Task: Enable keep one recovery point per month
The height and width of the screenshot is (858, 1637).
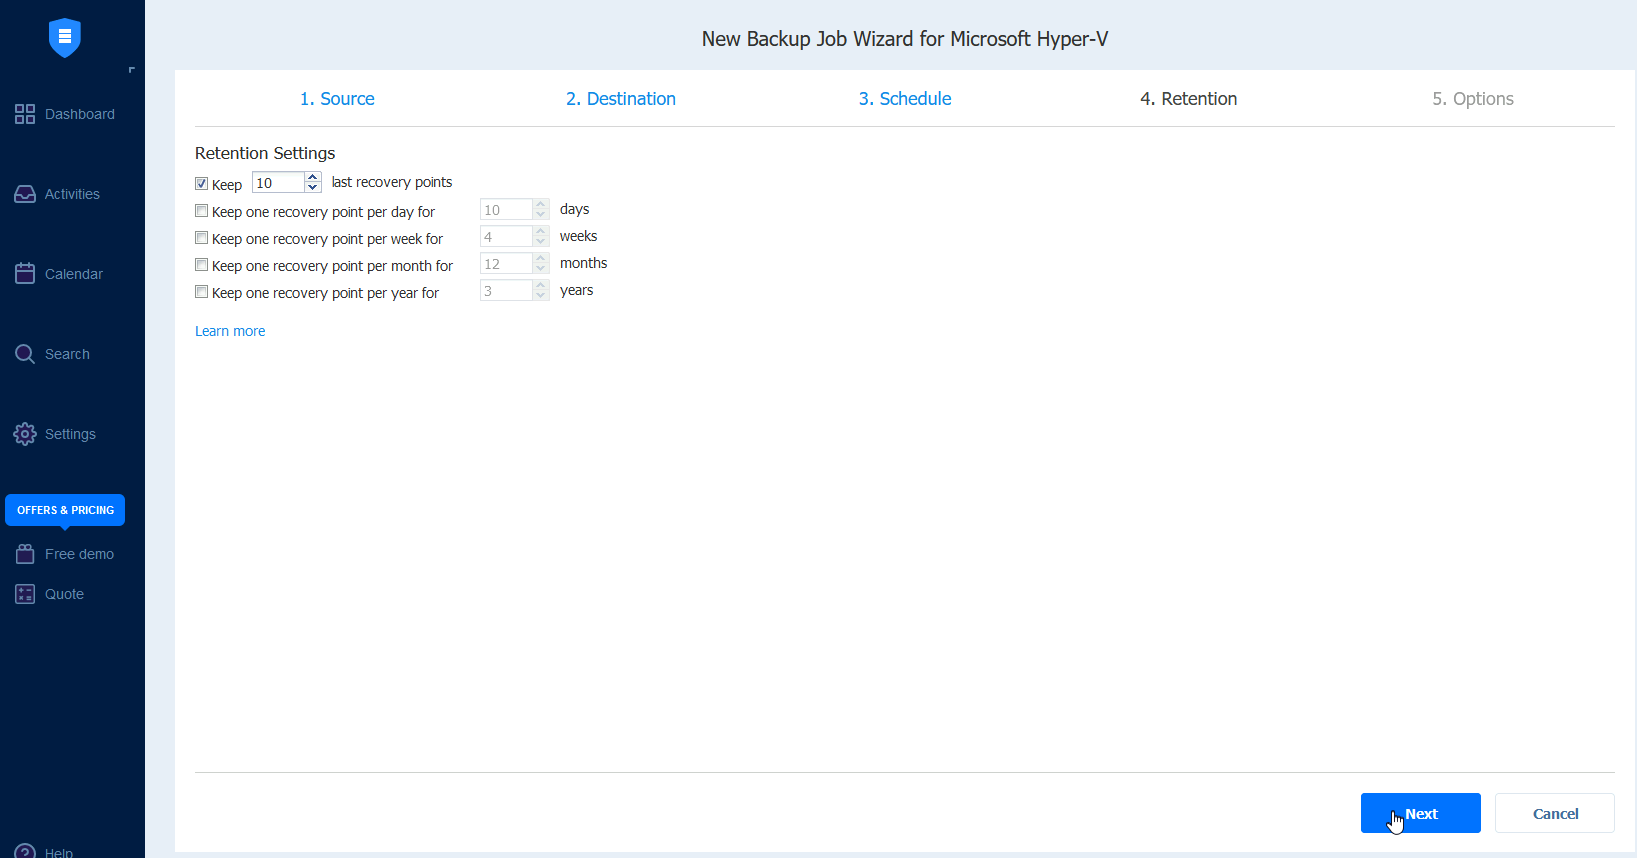Action: click(x=202, y=265)
